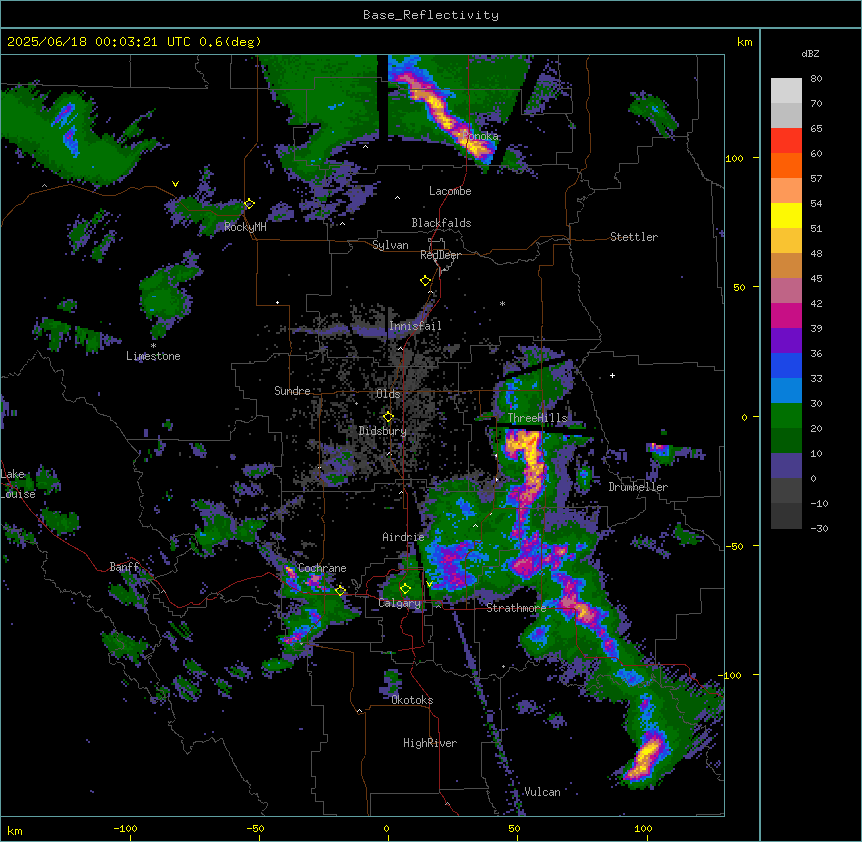Click the Blackfalds label
The image size is (862, 842).
tap(441, 223)
